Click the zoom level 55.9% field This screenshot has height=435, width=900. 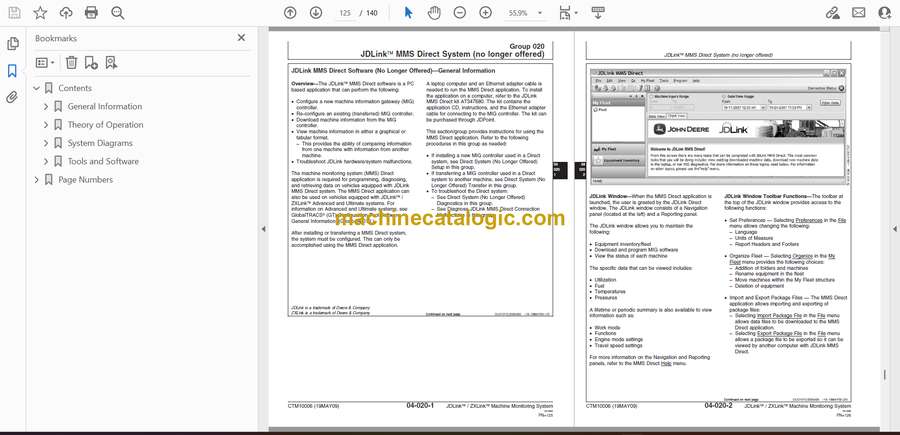[518, 13]
